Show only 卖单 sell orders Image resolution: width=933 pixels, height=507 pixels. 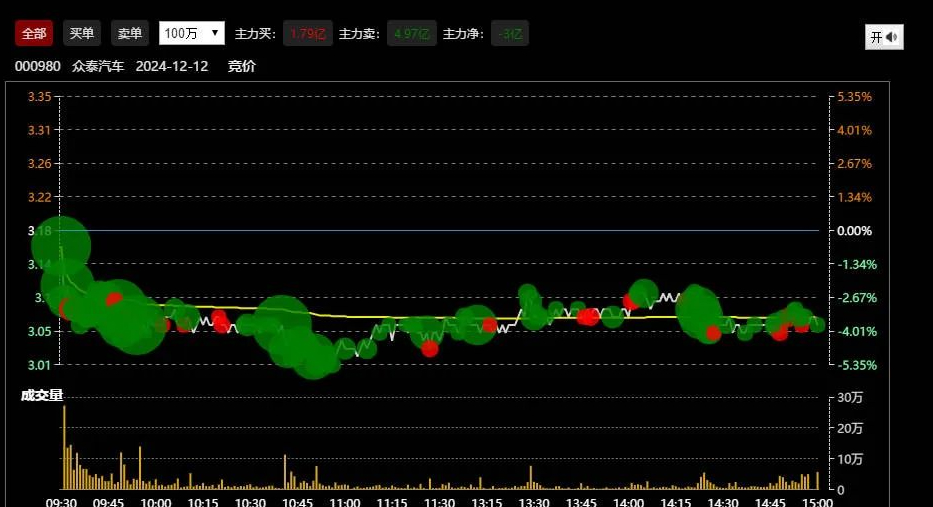point(130,33)
